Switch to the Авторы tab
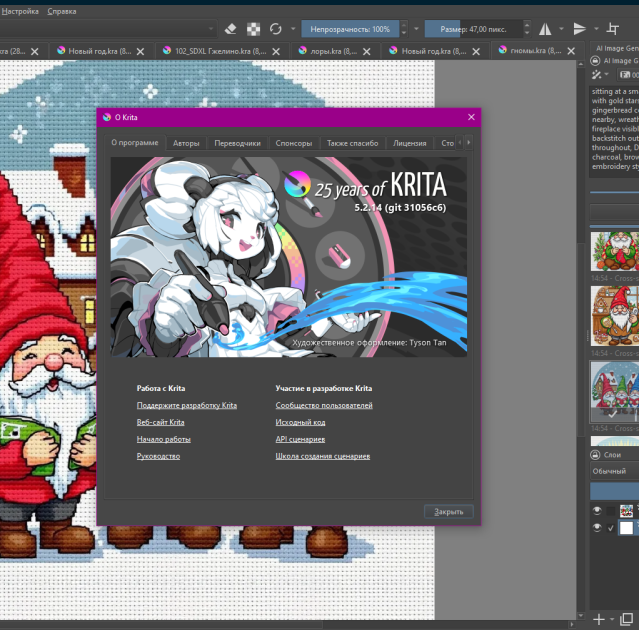Viewport: 639px width, 630px height. [186, 143]
